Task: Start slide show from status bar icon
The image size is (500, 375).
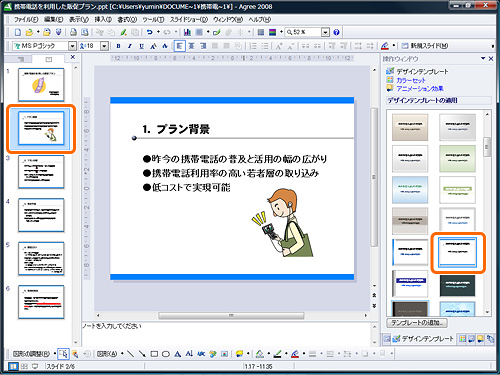Action: click(35, 366)
